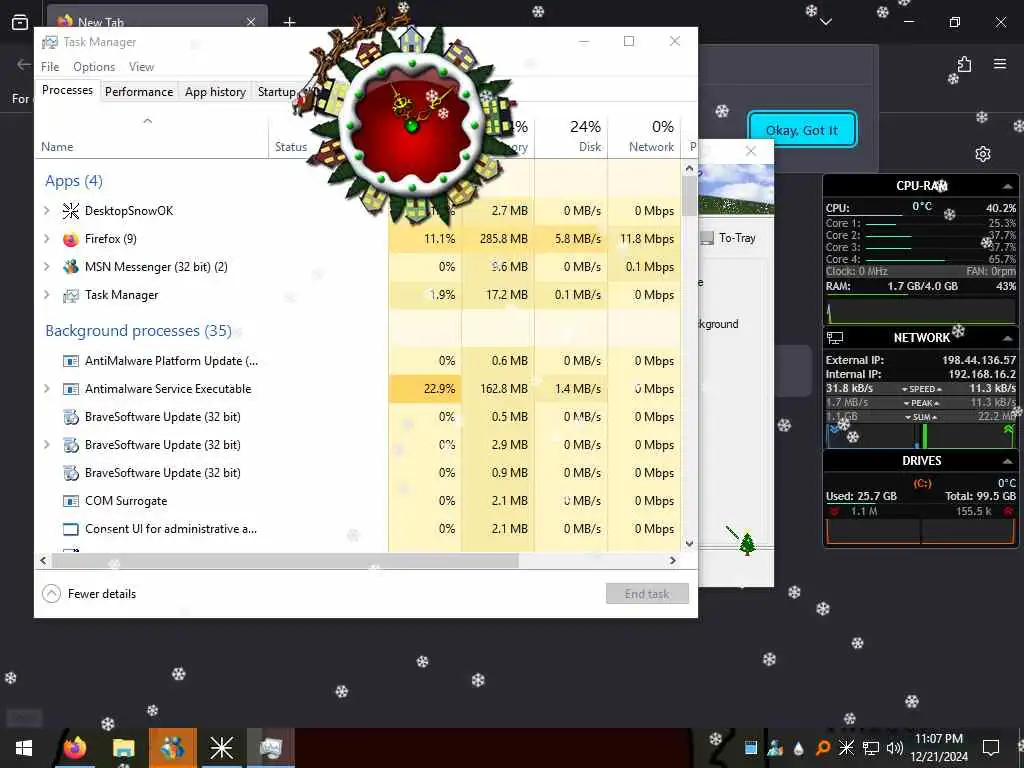Viewport: 1024px width, 768px height.
Task: Select Consent UI for administrative process icon
Action: coord(71,530)
